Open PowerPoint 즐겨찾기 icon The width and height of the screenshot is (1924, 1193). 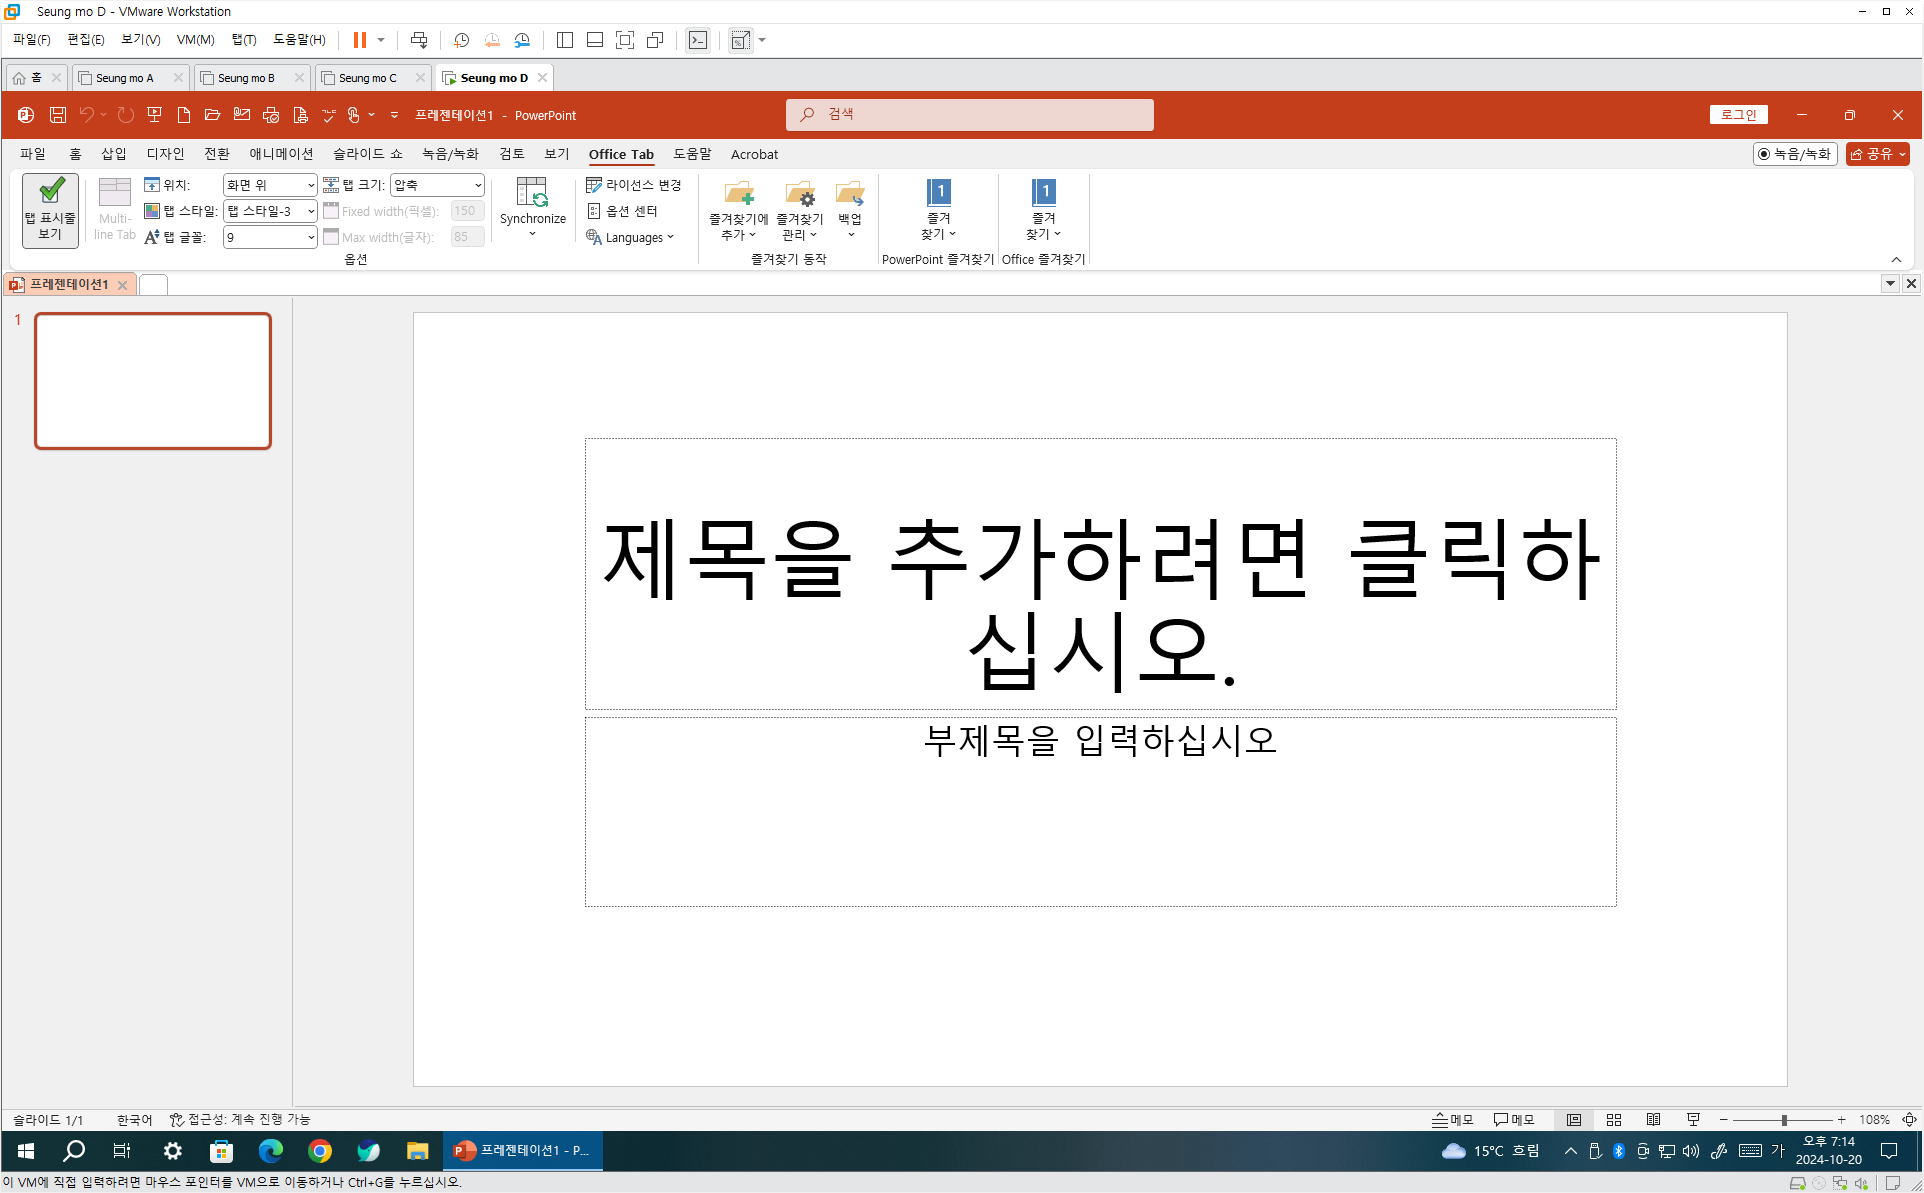click(x=938, y=194)
